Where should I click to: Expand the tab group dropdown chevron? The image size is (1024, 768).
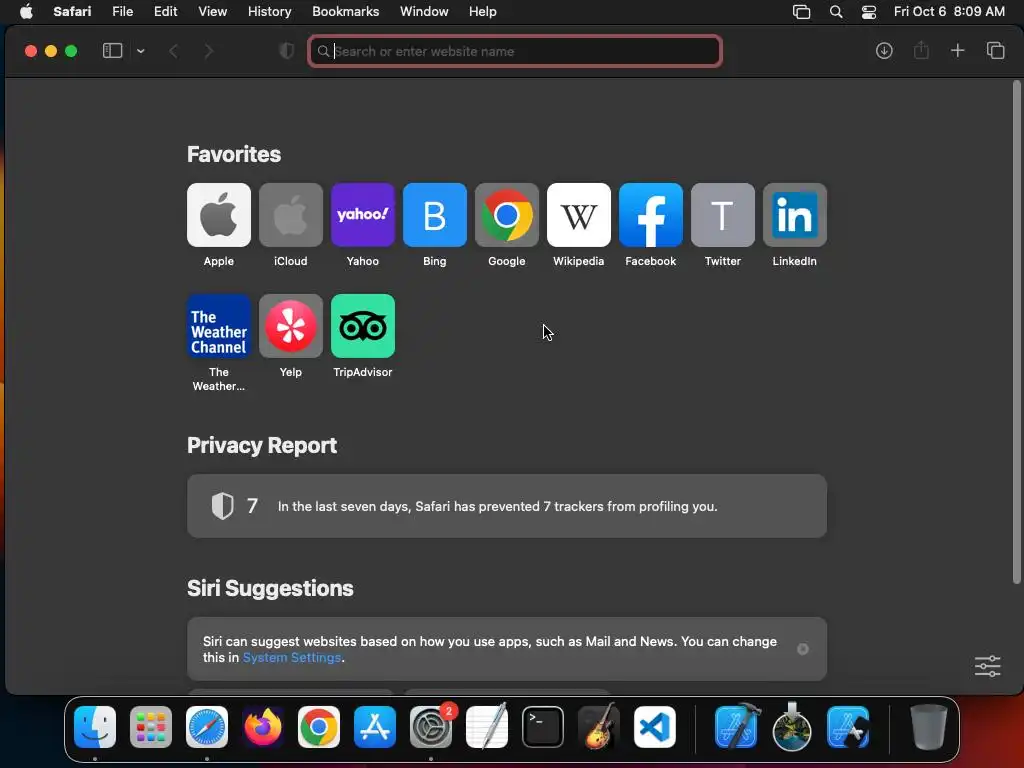click(x=140, y=51)
